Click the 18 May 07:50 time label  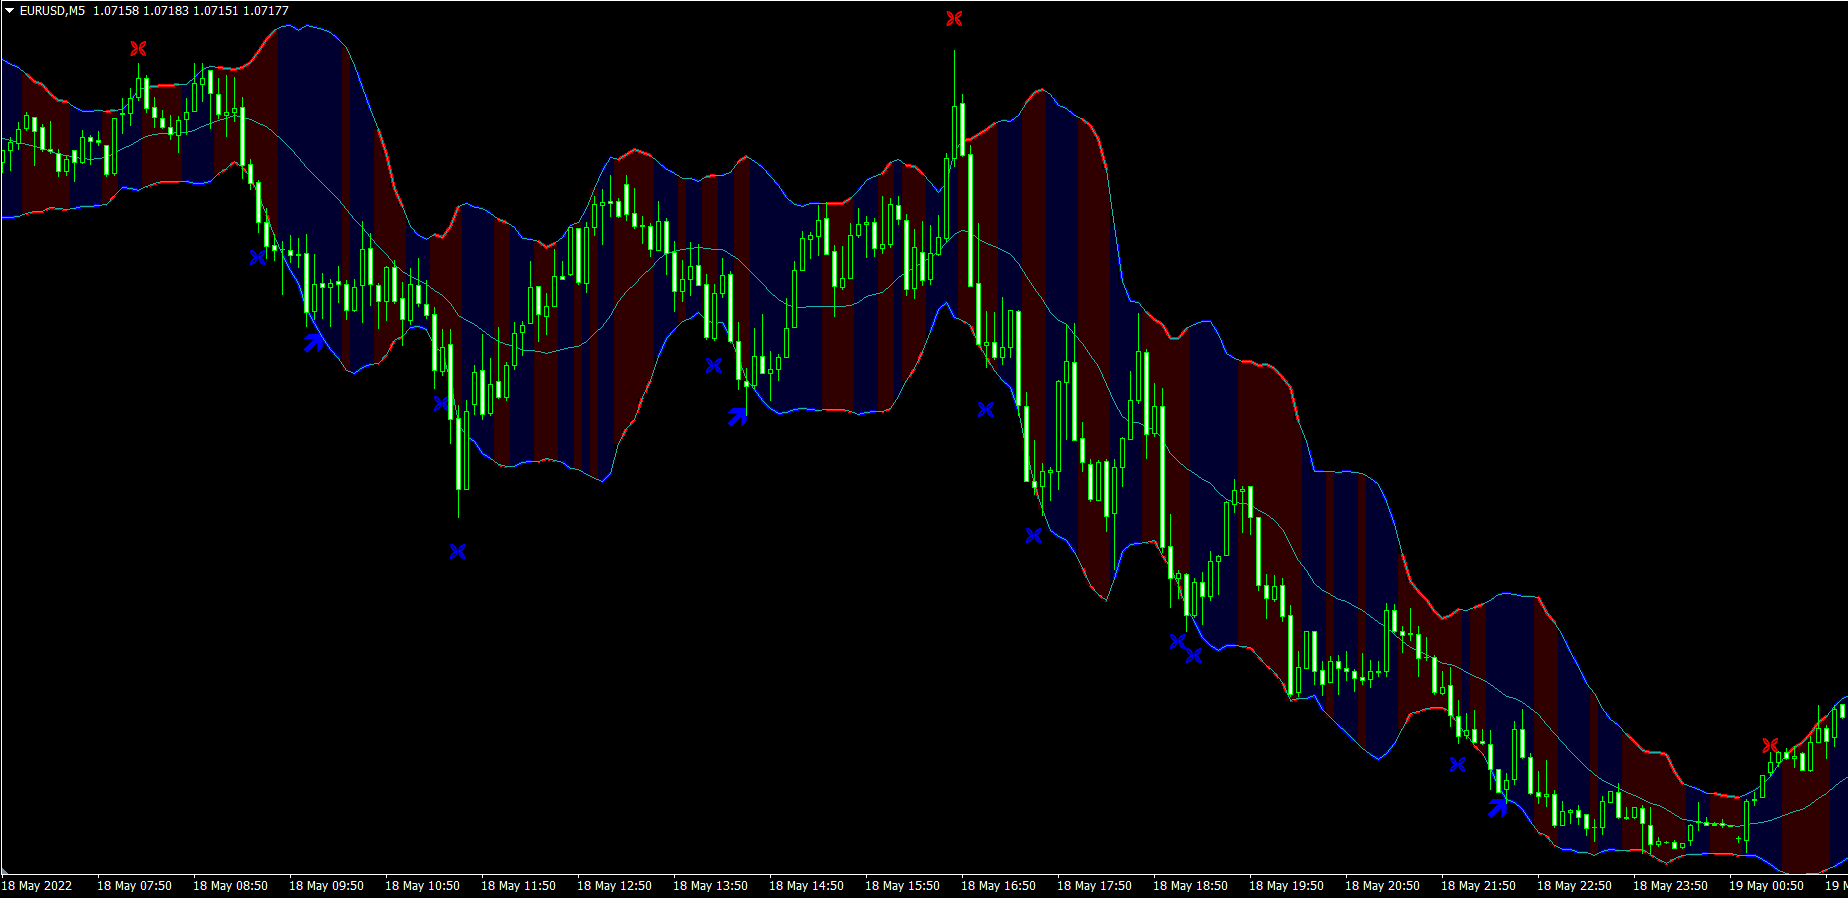tap(134, 886)
